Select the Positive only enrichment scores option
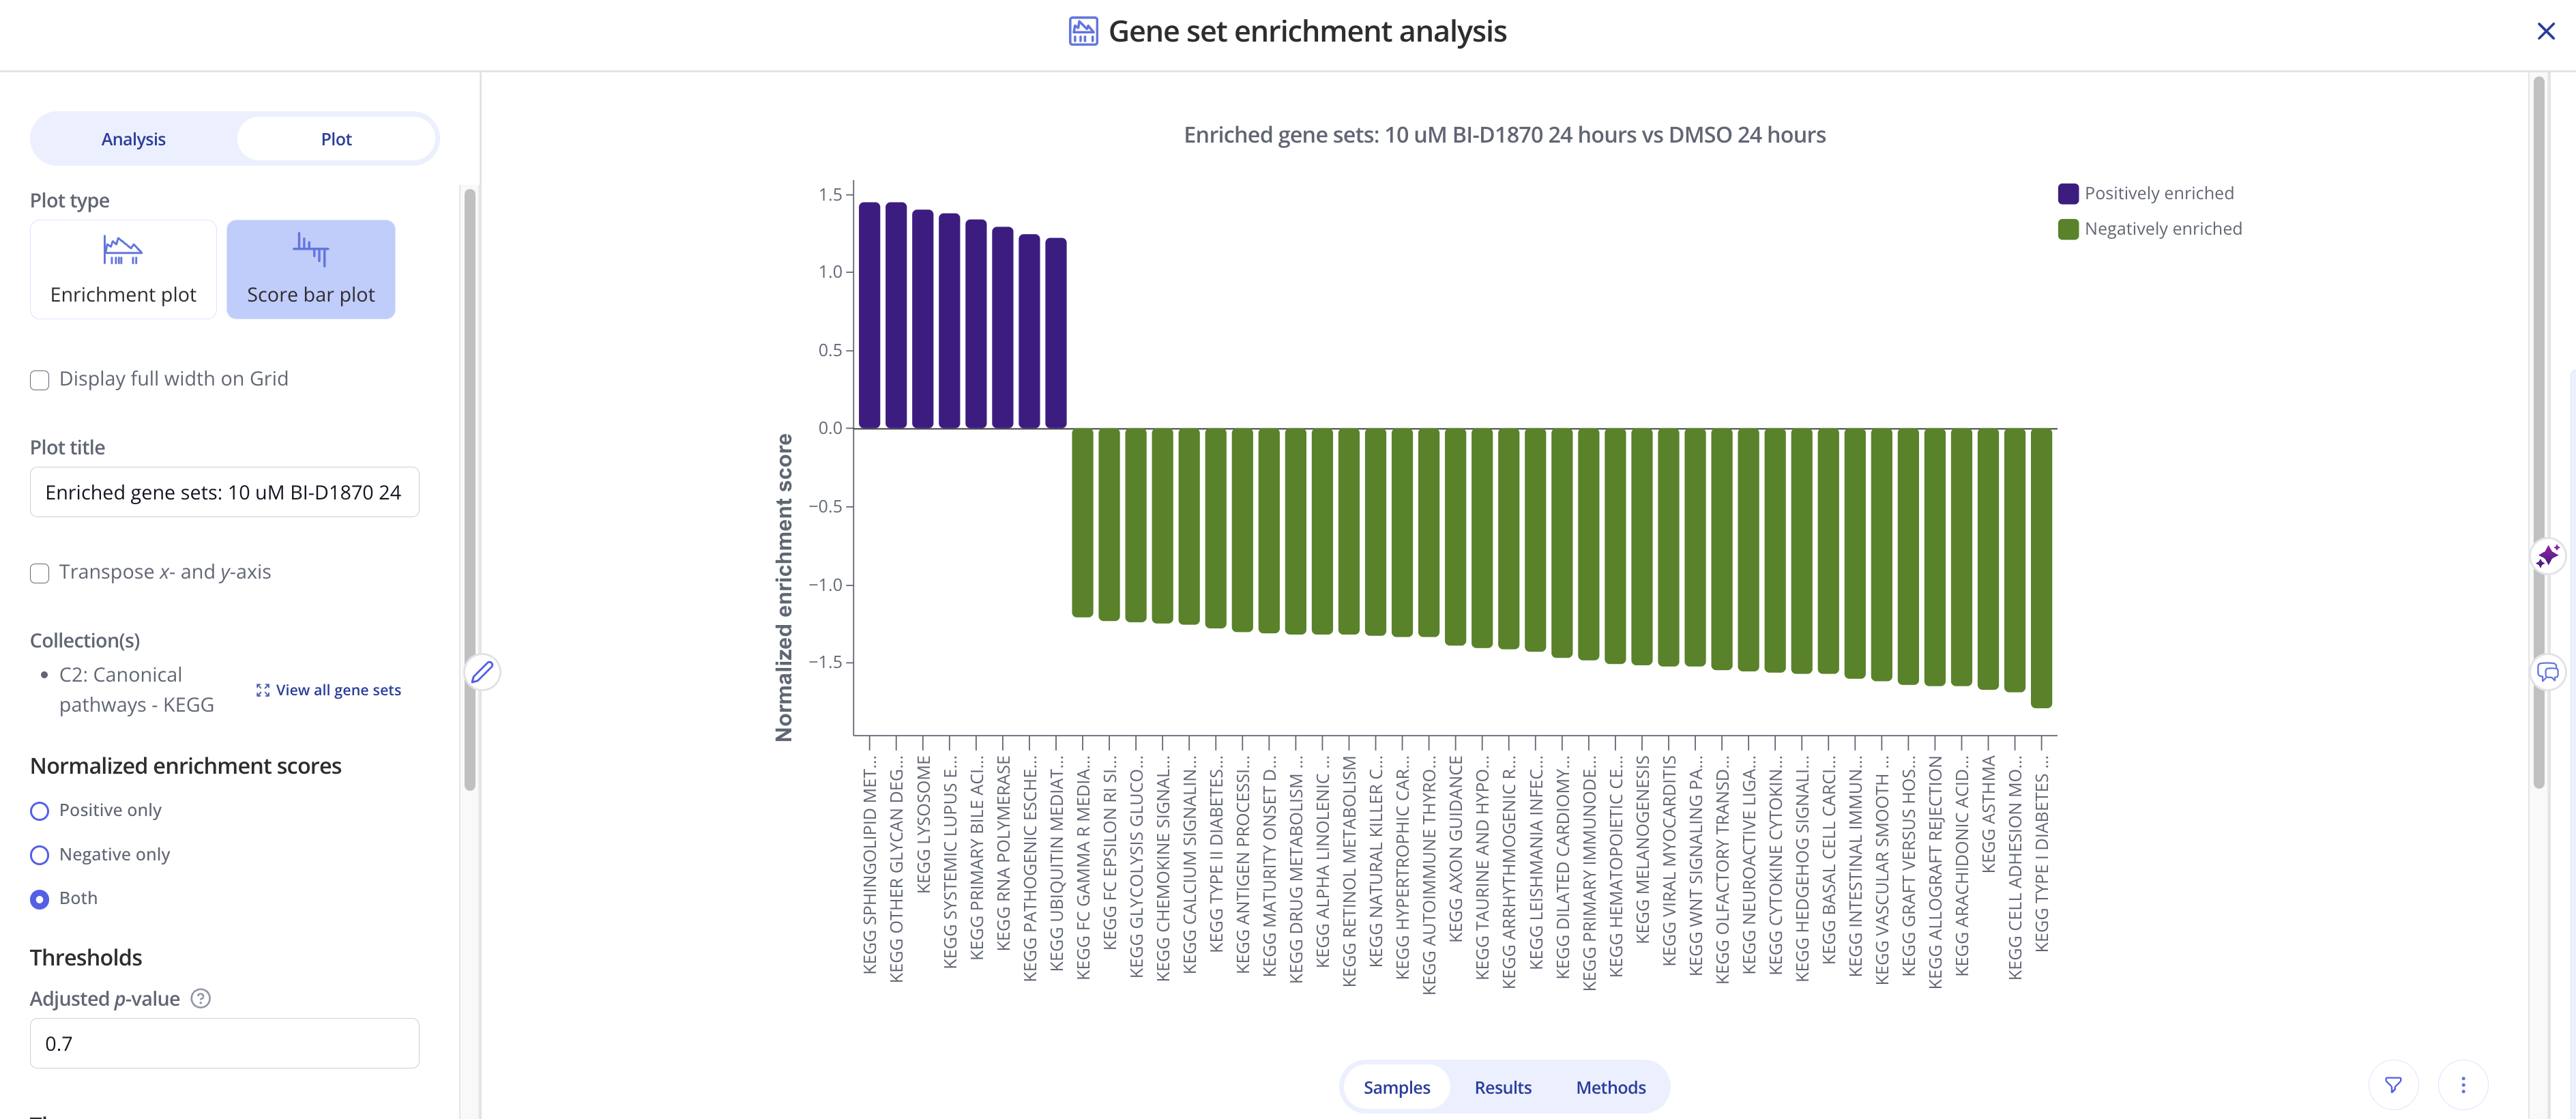2576x1119 pixels. coord(39,811)
